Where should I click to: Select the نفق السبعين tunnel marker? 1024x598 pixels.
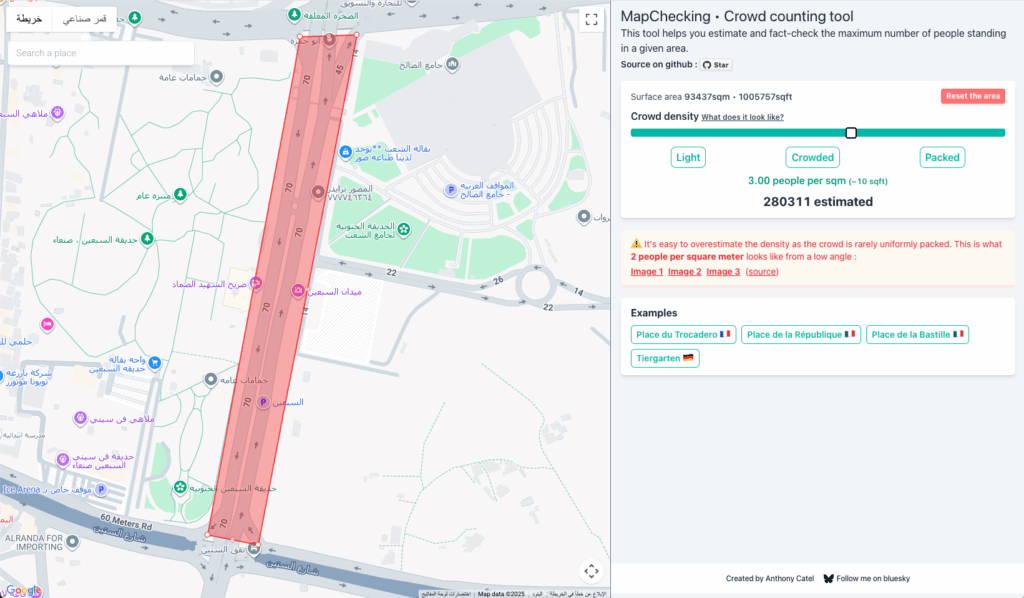(253, 548)
